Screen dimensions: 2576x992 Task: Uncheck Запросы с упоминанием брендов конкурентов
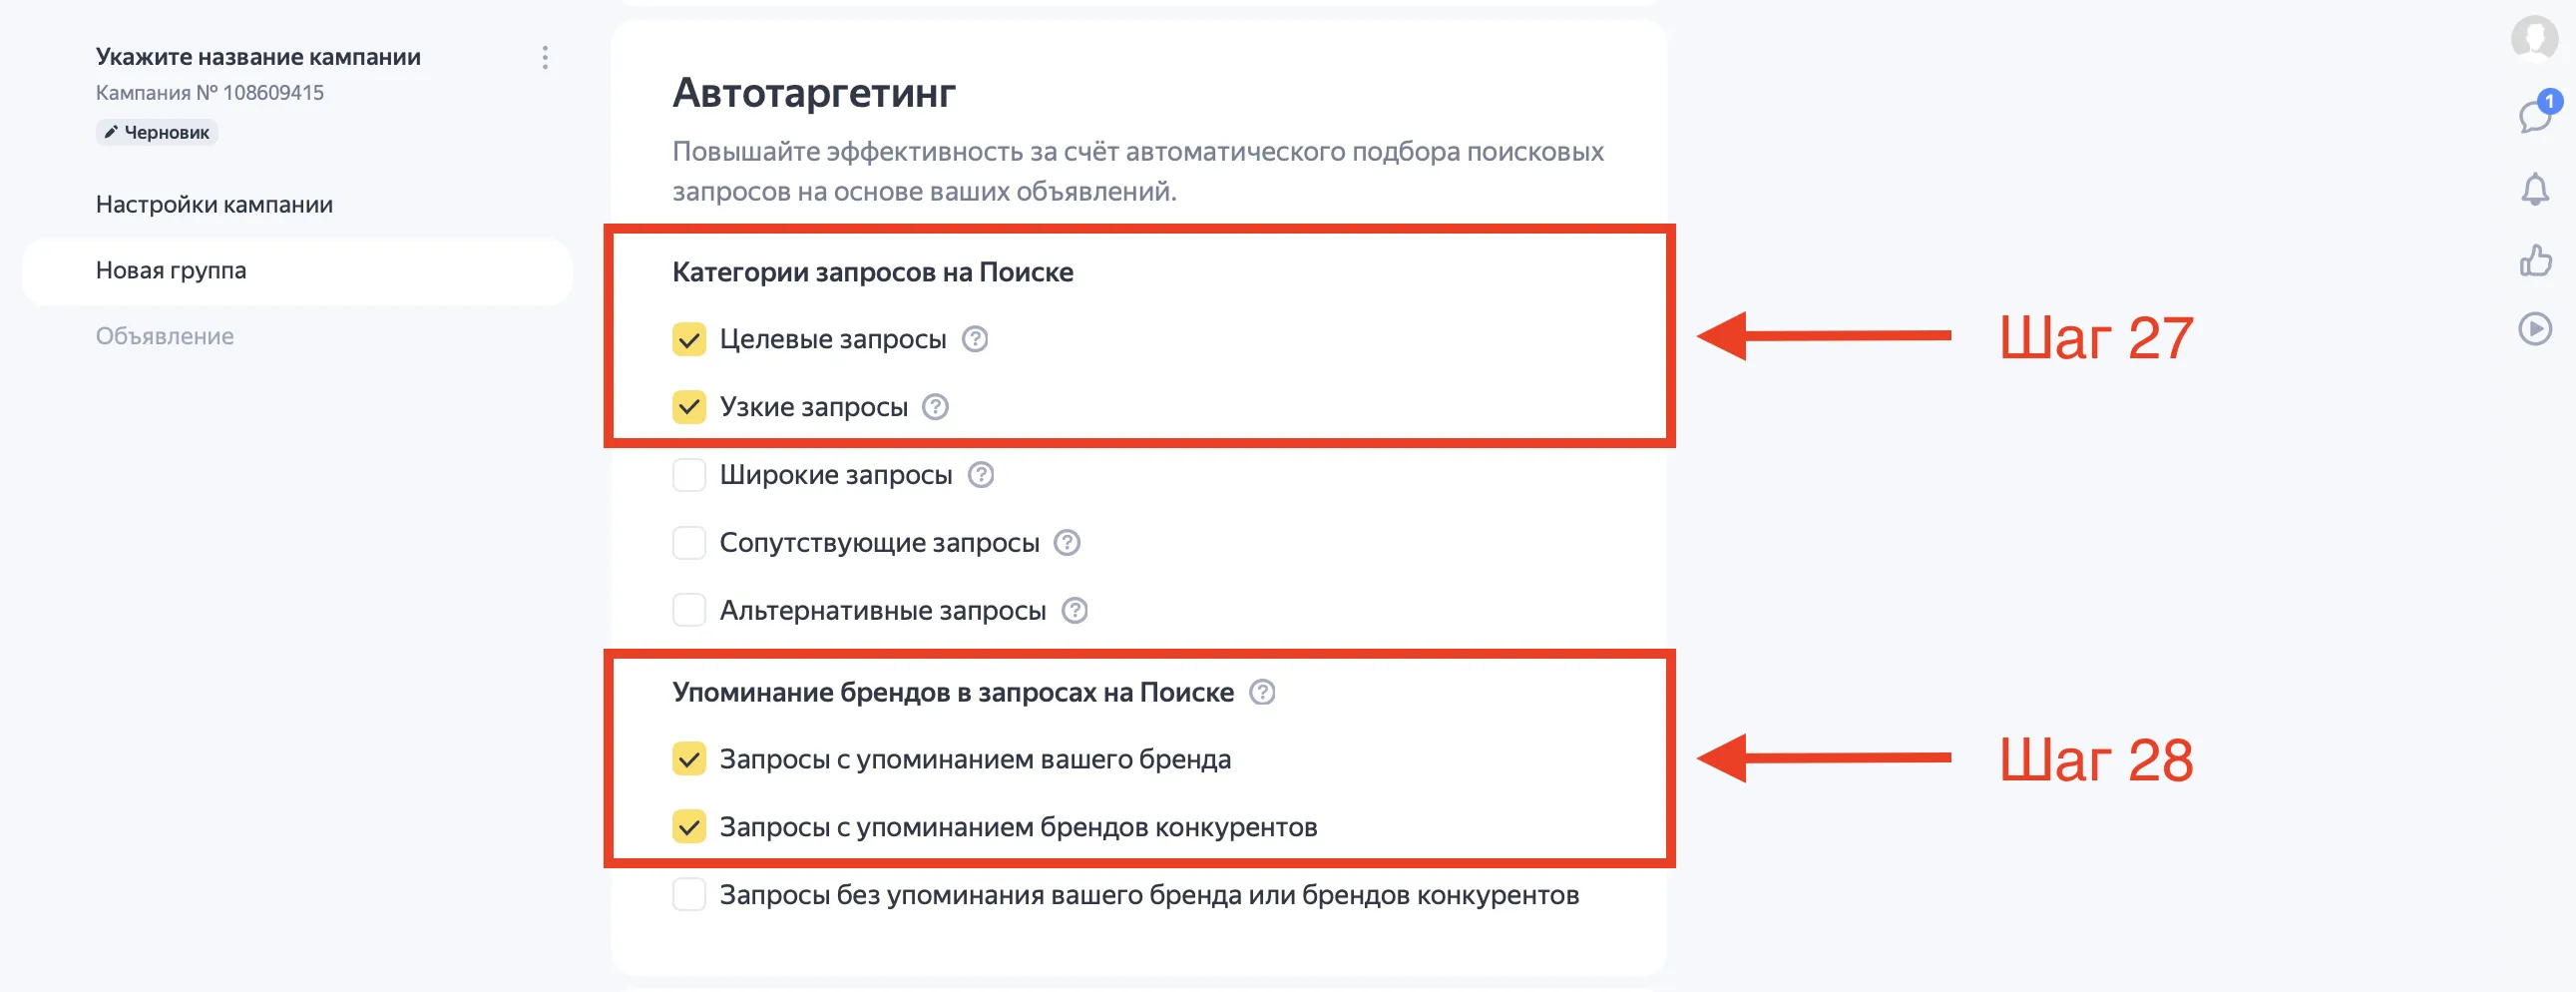point(689,827)
